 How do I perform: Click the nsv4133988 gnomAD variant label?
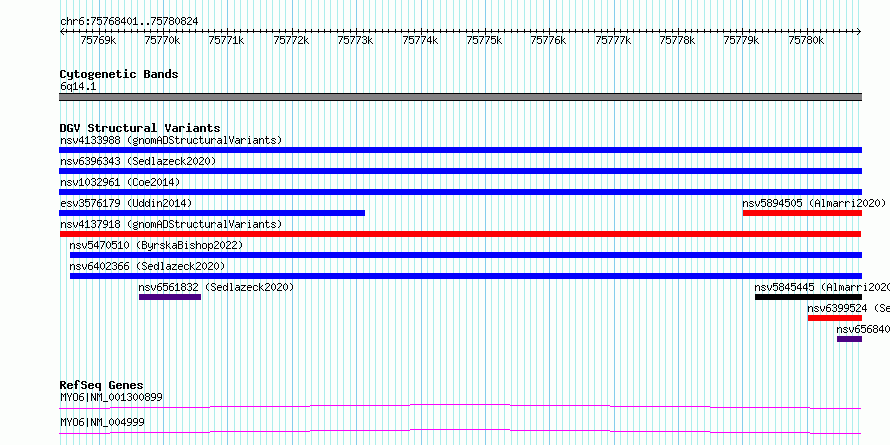171,140
